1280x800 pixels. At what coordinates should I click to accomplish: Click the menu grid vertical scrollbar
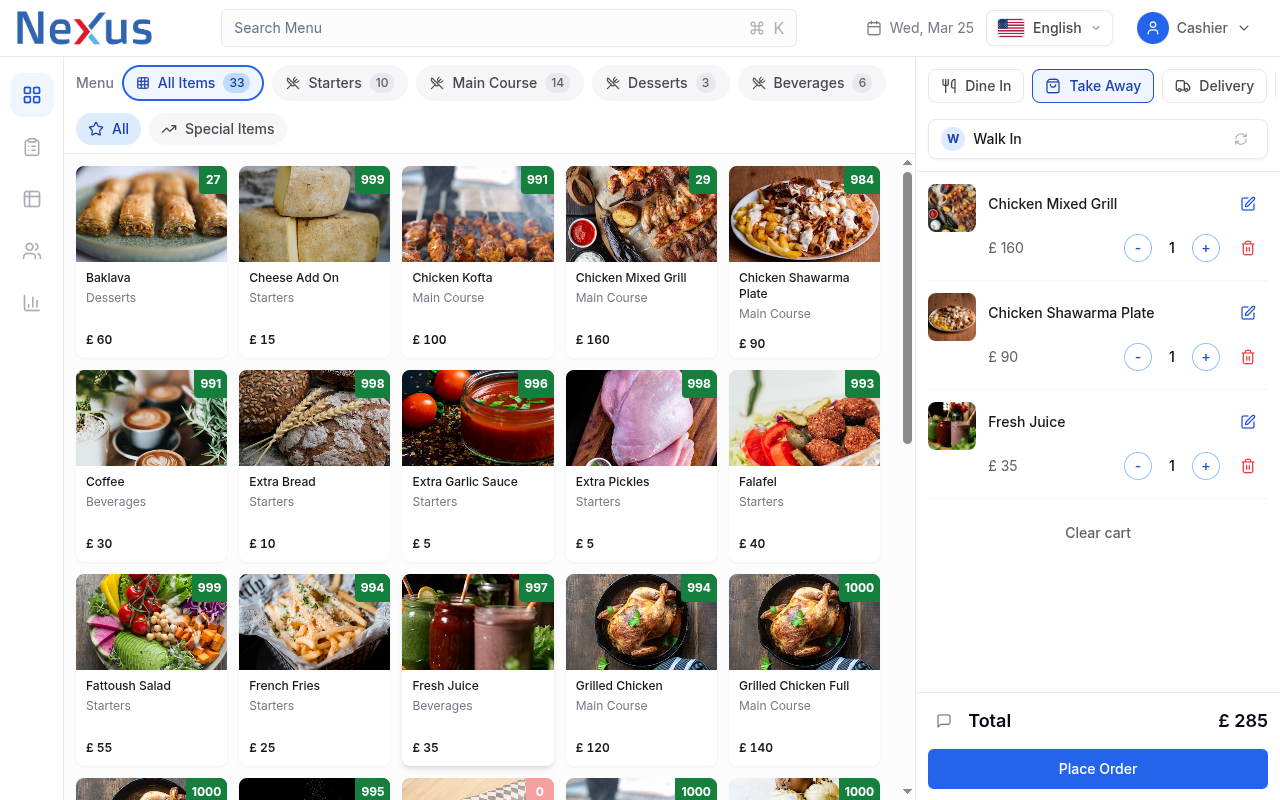(x=907, y=307)
